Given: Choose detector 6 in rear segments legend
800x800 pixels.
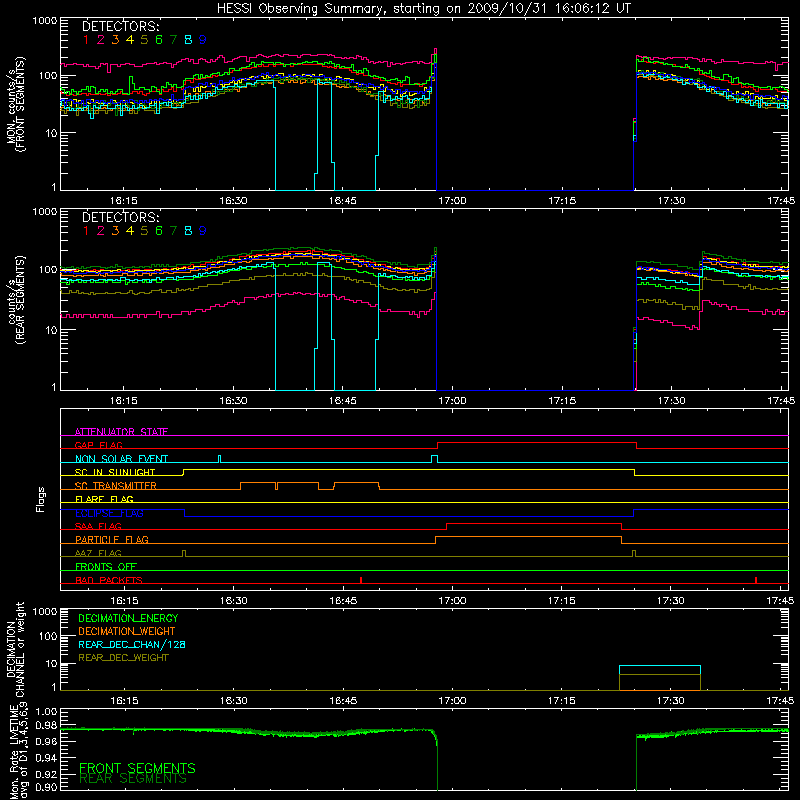Looking at the screenshot, I should (159, 231).
